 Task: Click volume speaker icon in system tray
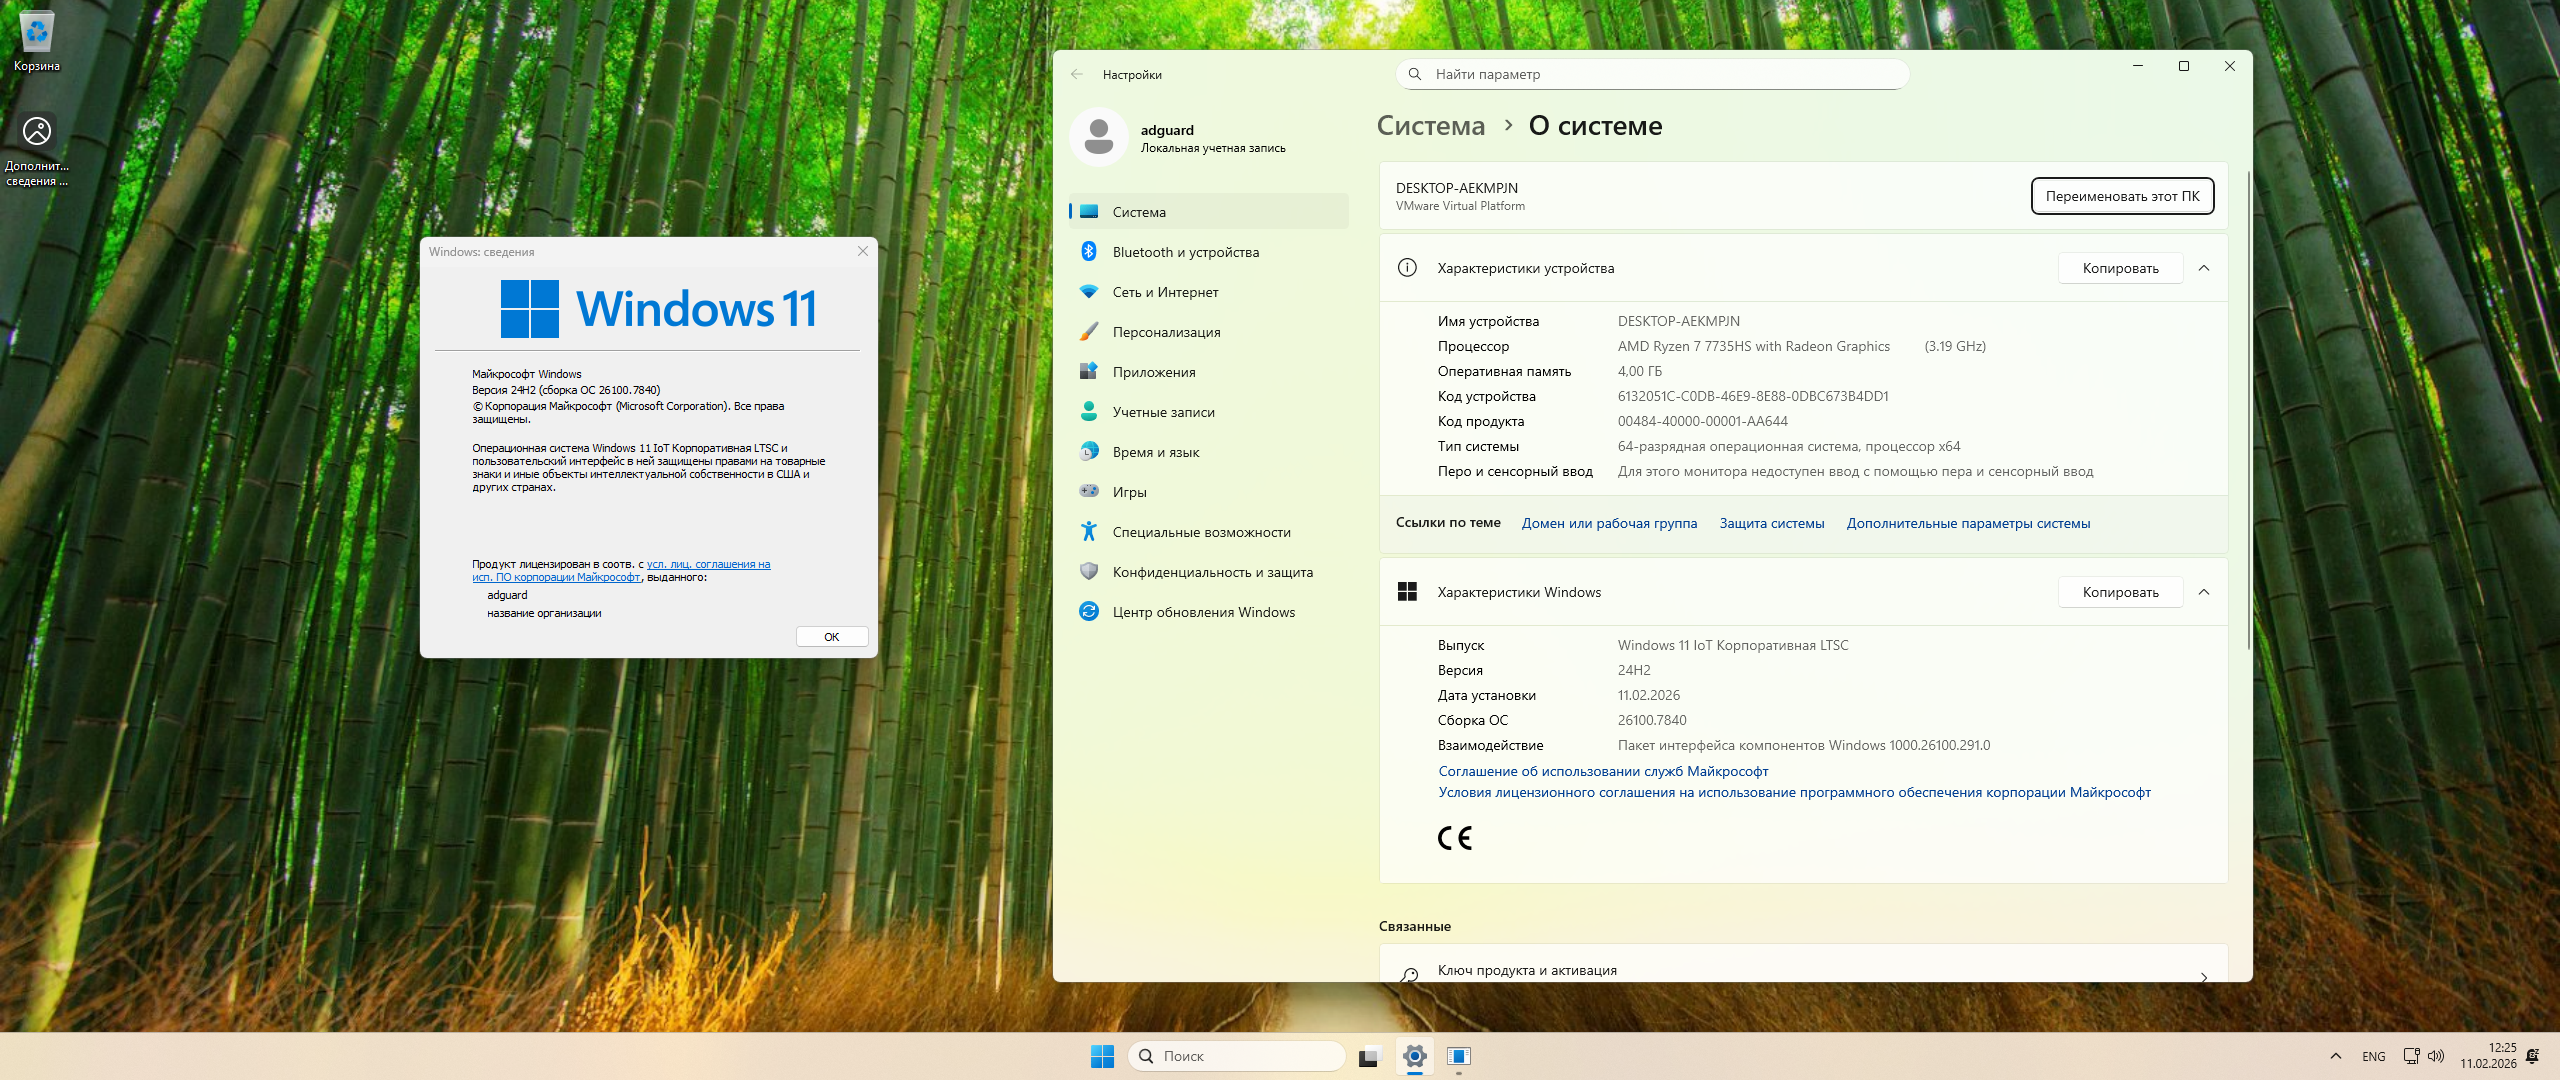point(2436,1056)
